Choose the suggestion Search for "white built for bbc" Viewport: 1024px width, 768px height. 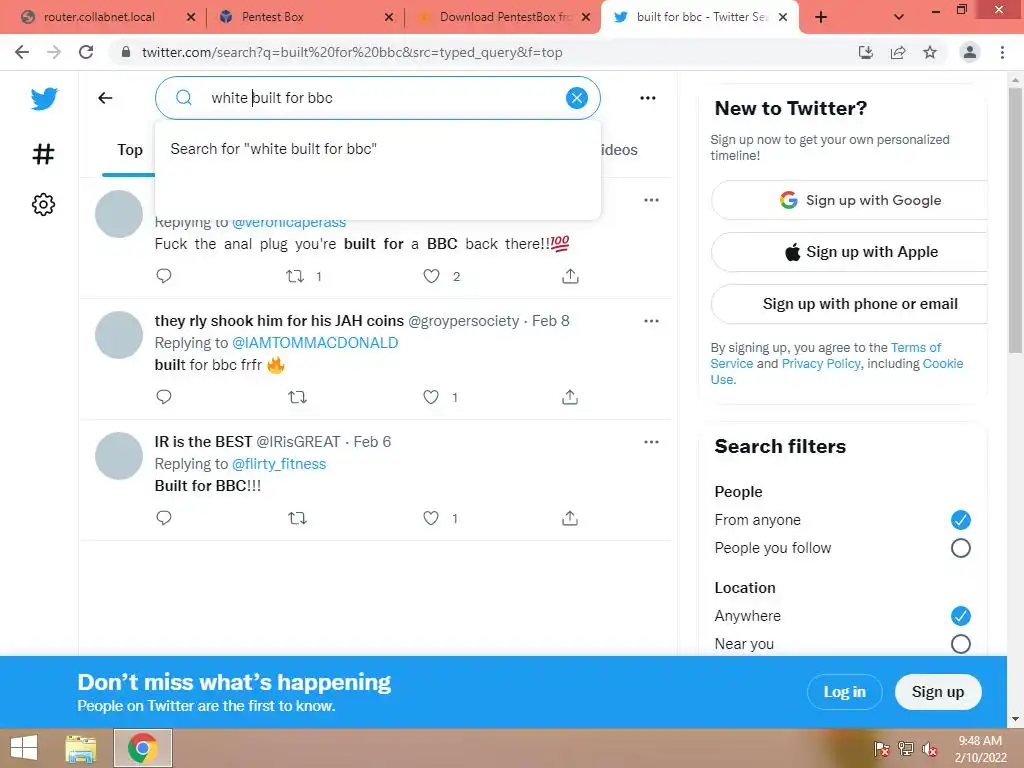click(x=377, y=149)
